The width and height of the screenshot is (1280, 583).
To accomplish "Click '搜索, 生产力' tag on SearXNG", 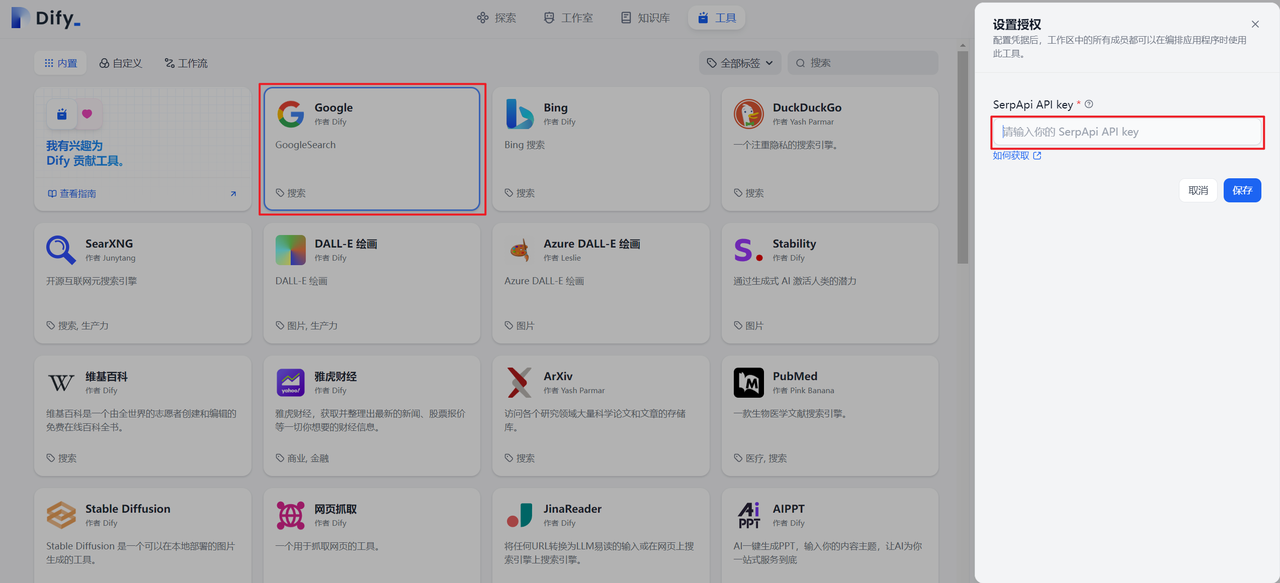I will click(83, 326).
